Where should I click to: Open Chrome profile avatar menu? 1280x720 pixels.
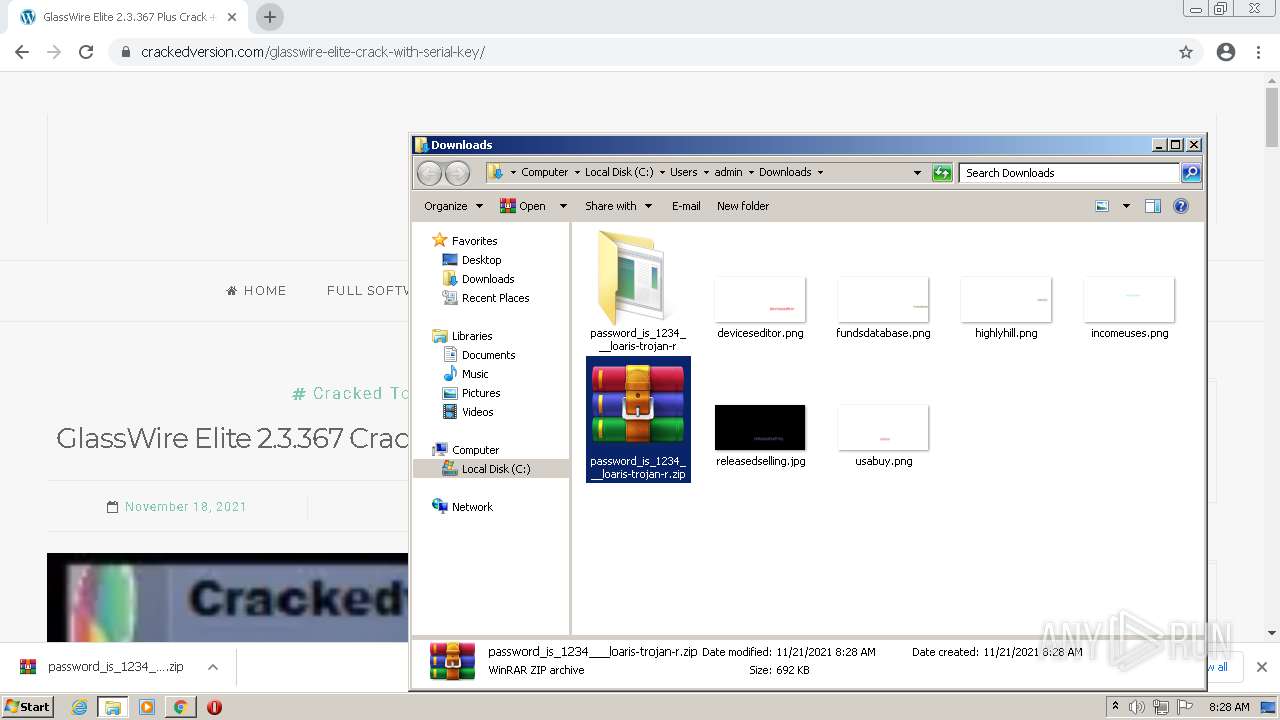pyautogui.click(x=1226, y=52)
